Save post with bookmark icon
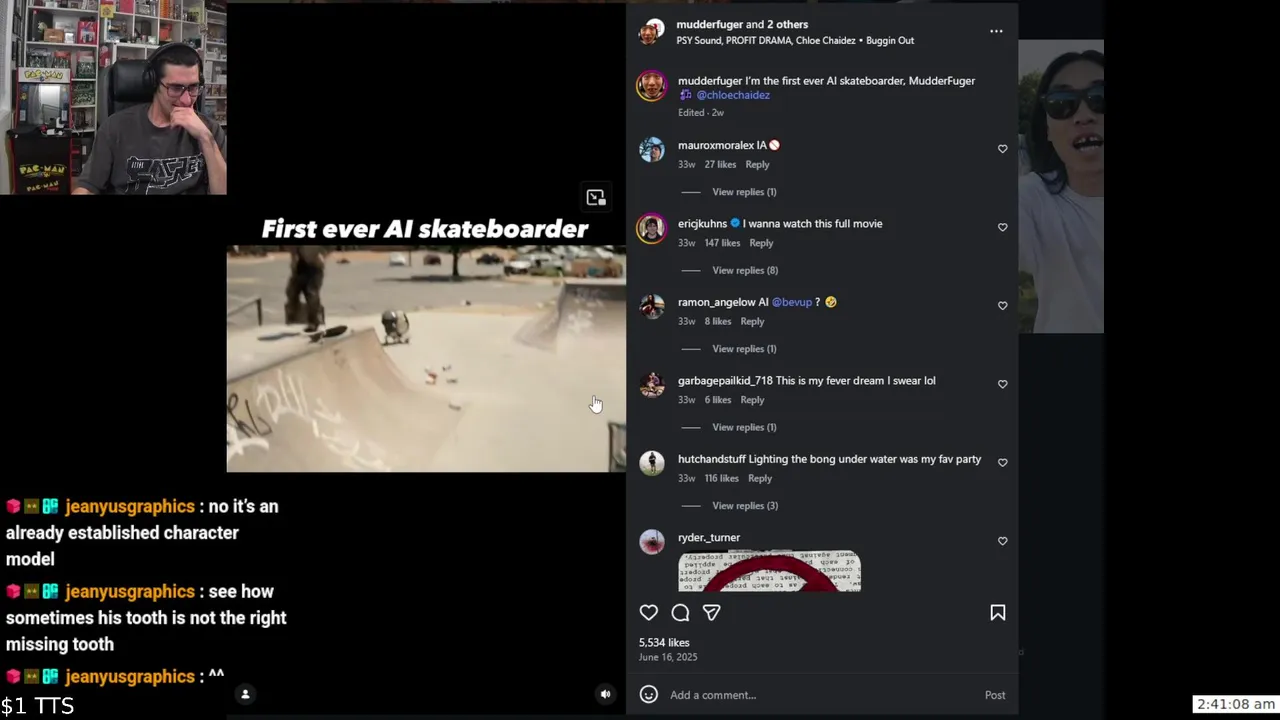 point(997,613)
